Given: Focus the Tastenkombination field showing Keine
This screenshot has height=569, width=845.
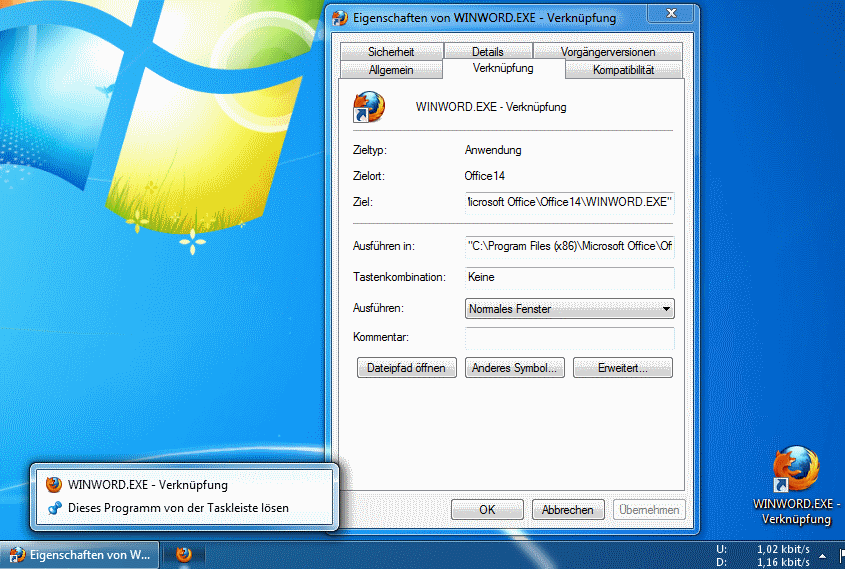Looking at the screenshot, I should tap(570, 277).
